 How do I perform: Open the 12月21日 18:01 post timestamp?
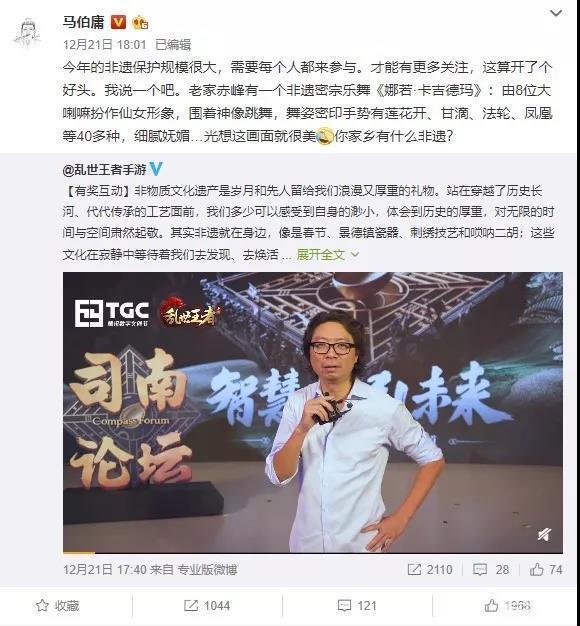pyautogui.click(x=105, y=44)
